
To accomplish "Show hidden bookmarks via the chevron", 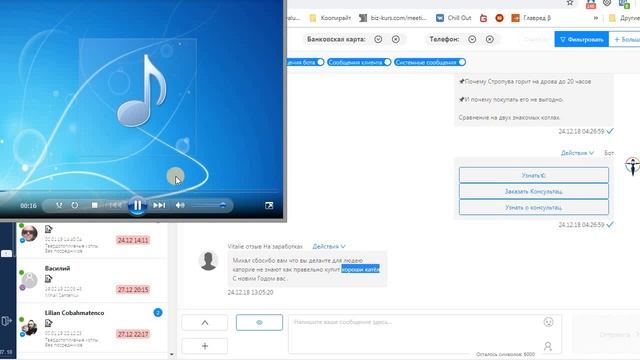I will coord(596,18).
